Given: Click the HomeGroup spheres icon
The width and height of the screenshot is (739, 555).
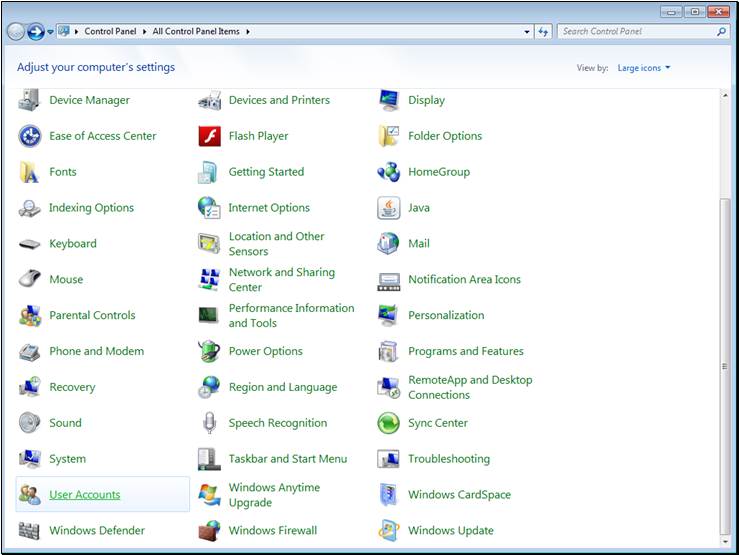Looking at the screenshot, I should pyautogui.click(x=389, y=172).
